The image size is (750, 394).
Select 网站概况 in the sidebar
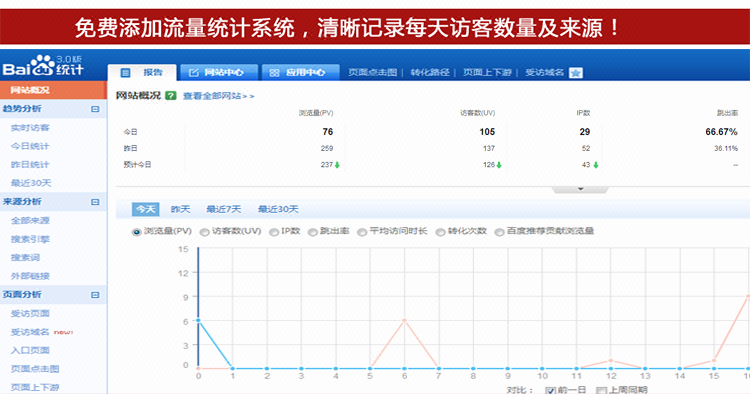[53, 90]
